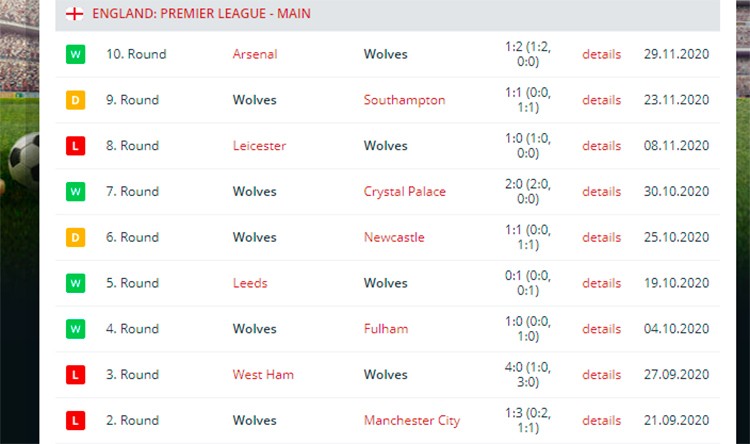The height and width of the screenshot is (444, 750).
Task: Click the green W badge for 10. Round
Action: (76, 54)
